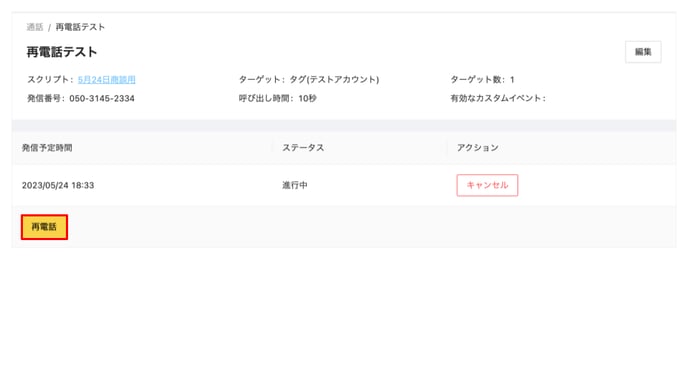
Task: Go to 通話 in the breadcrumb
Action: 35,27
